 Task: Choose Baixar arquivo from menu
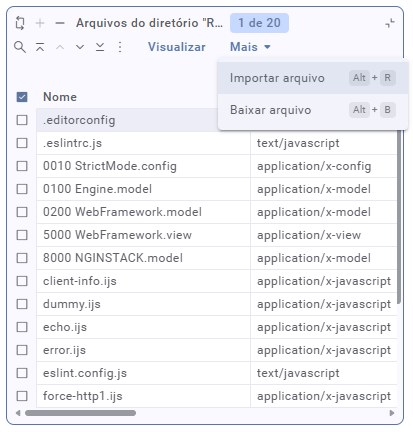[313, 110]
